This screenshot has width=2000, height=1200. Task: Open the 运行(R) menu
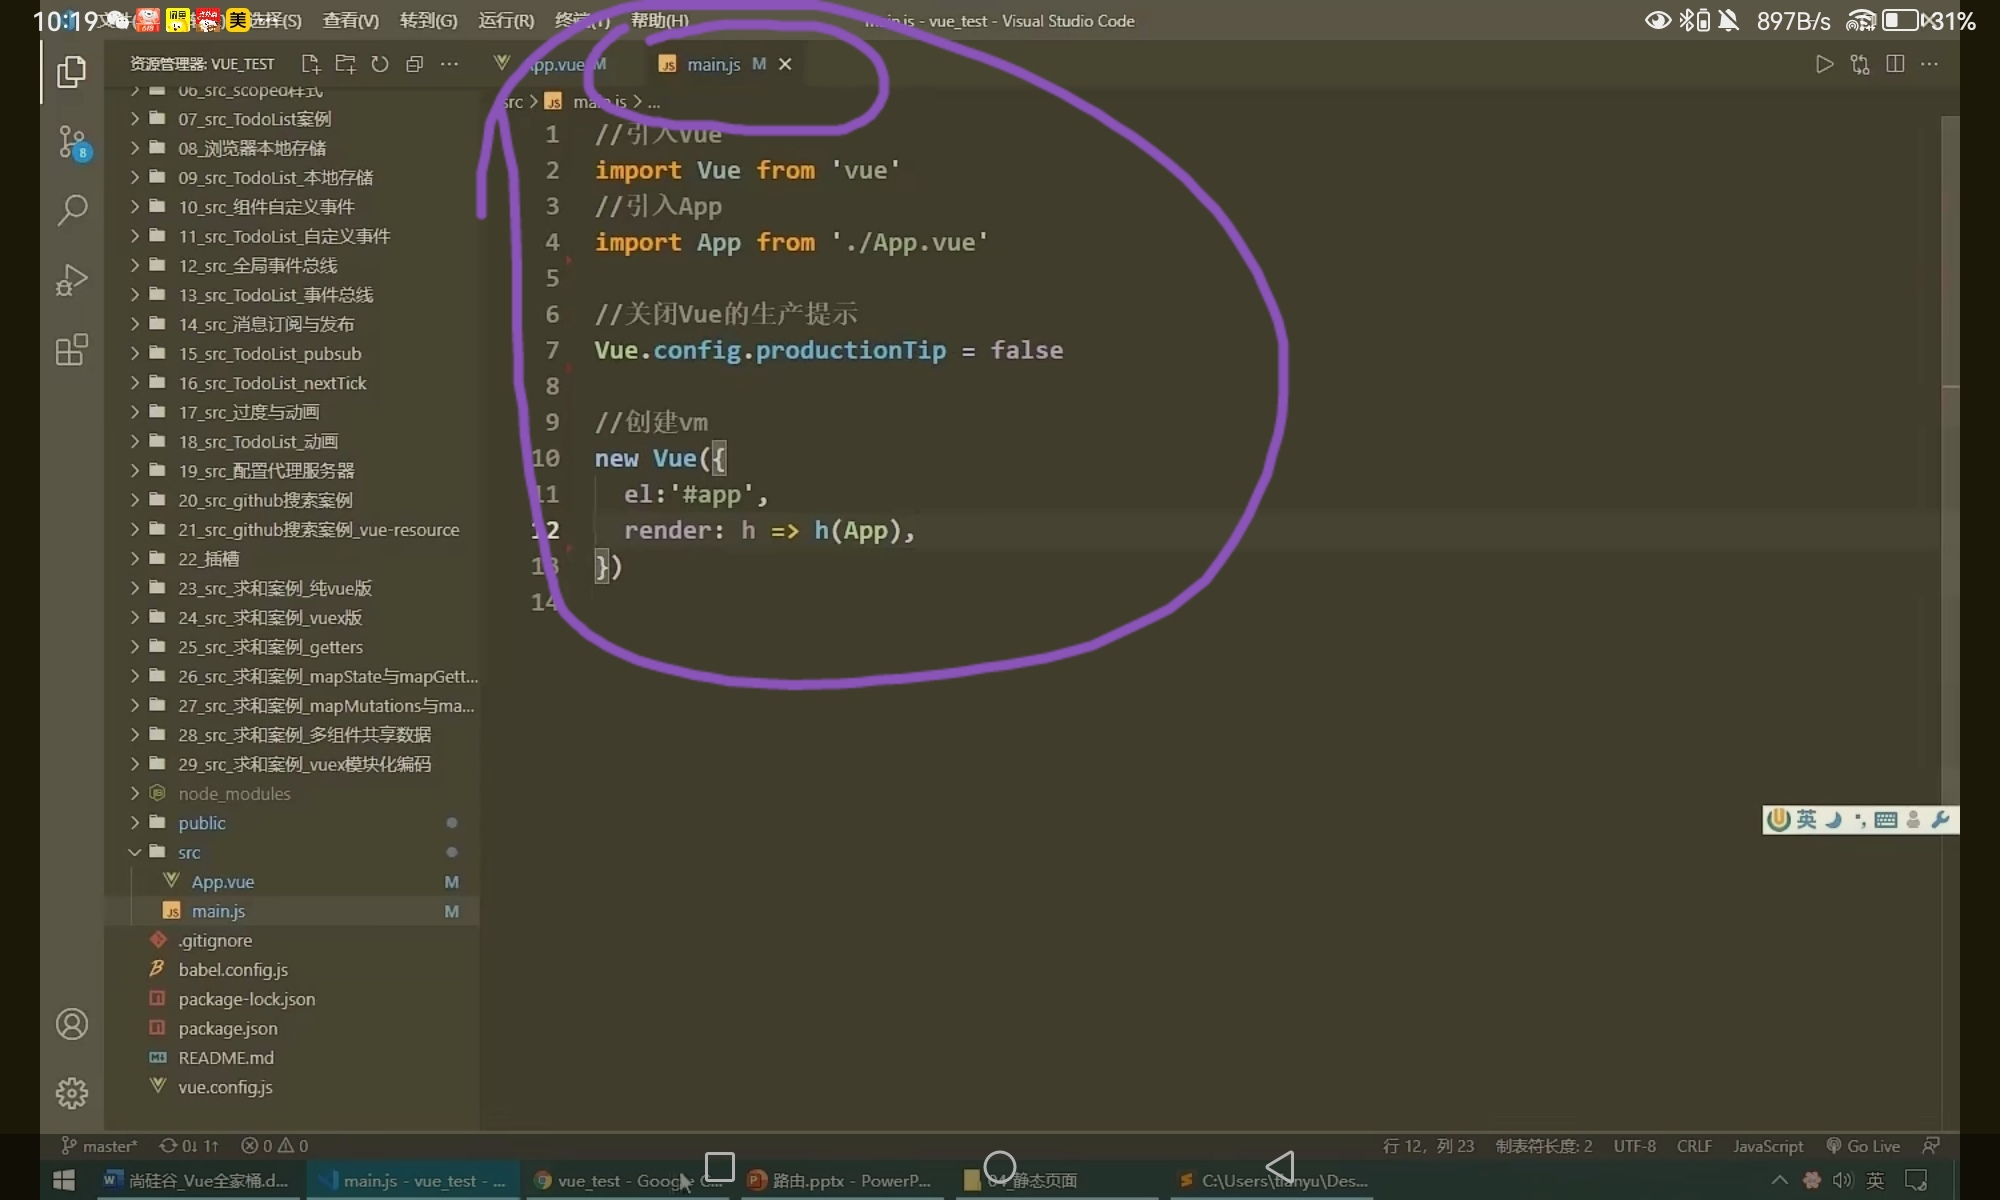point(506,20)
